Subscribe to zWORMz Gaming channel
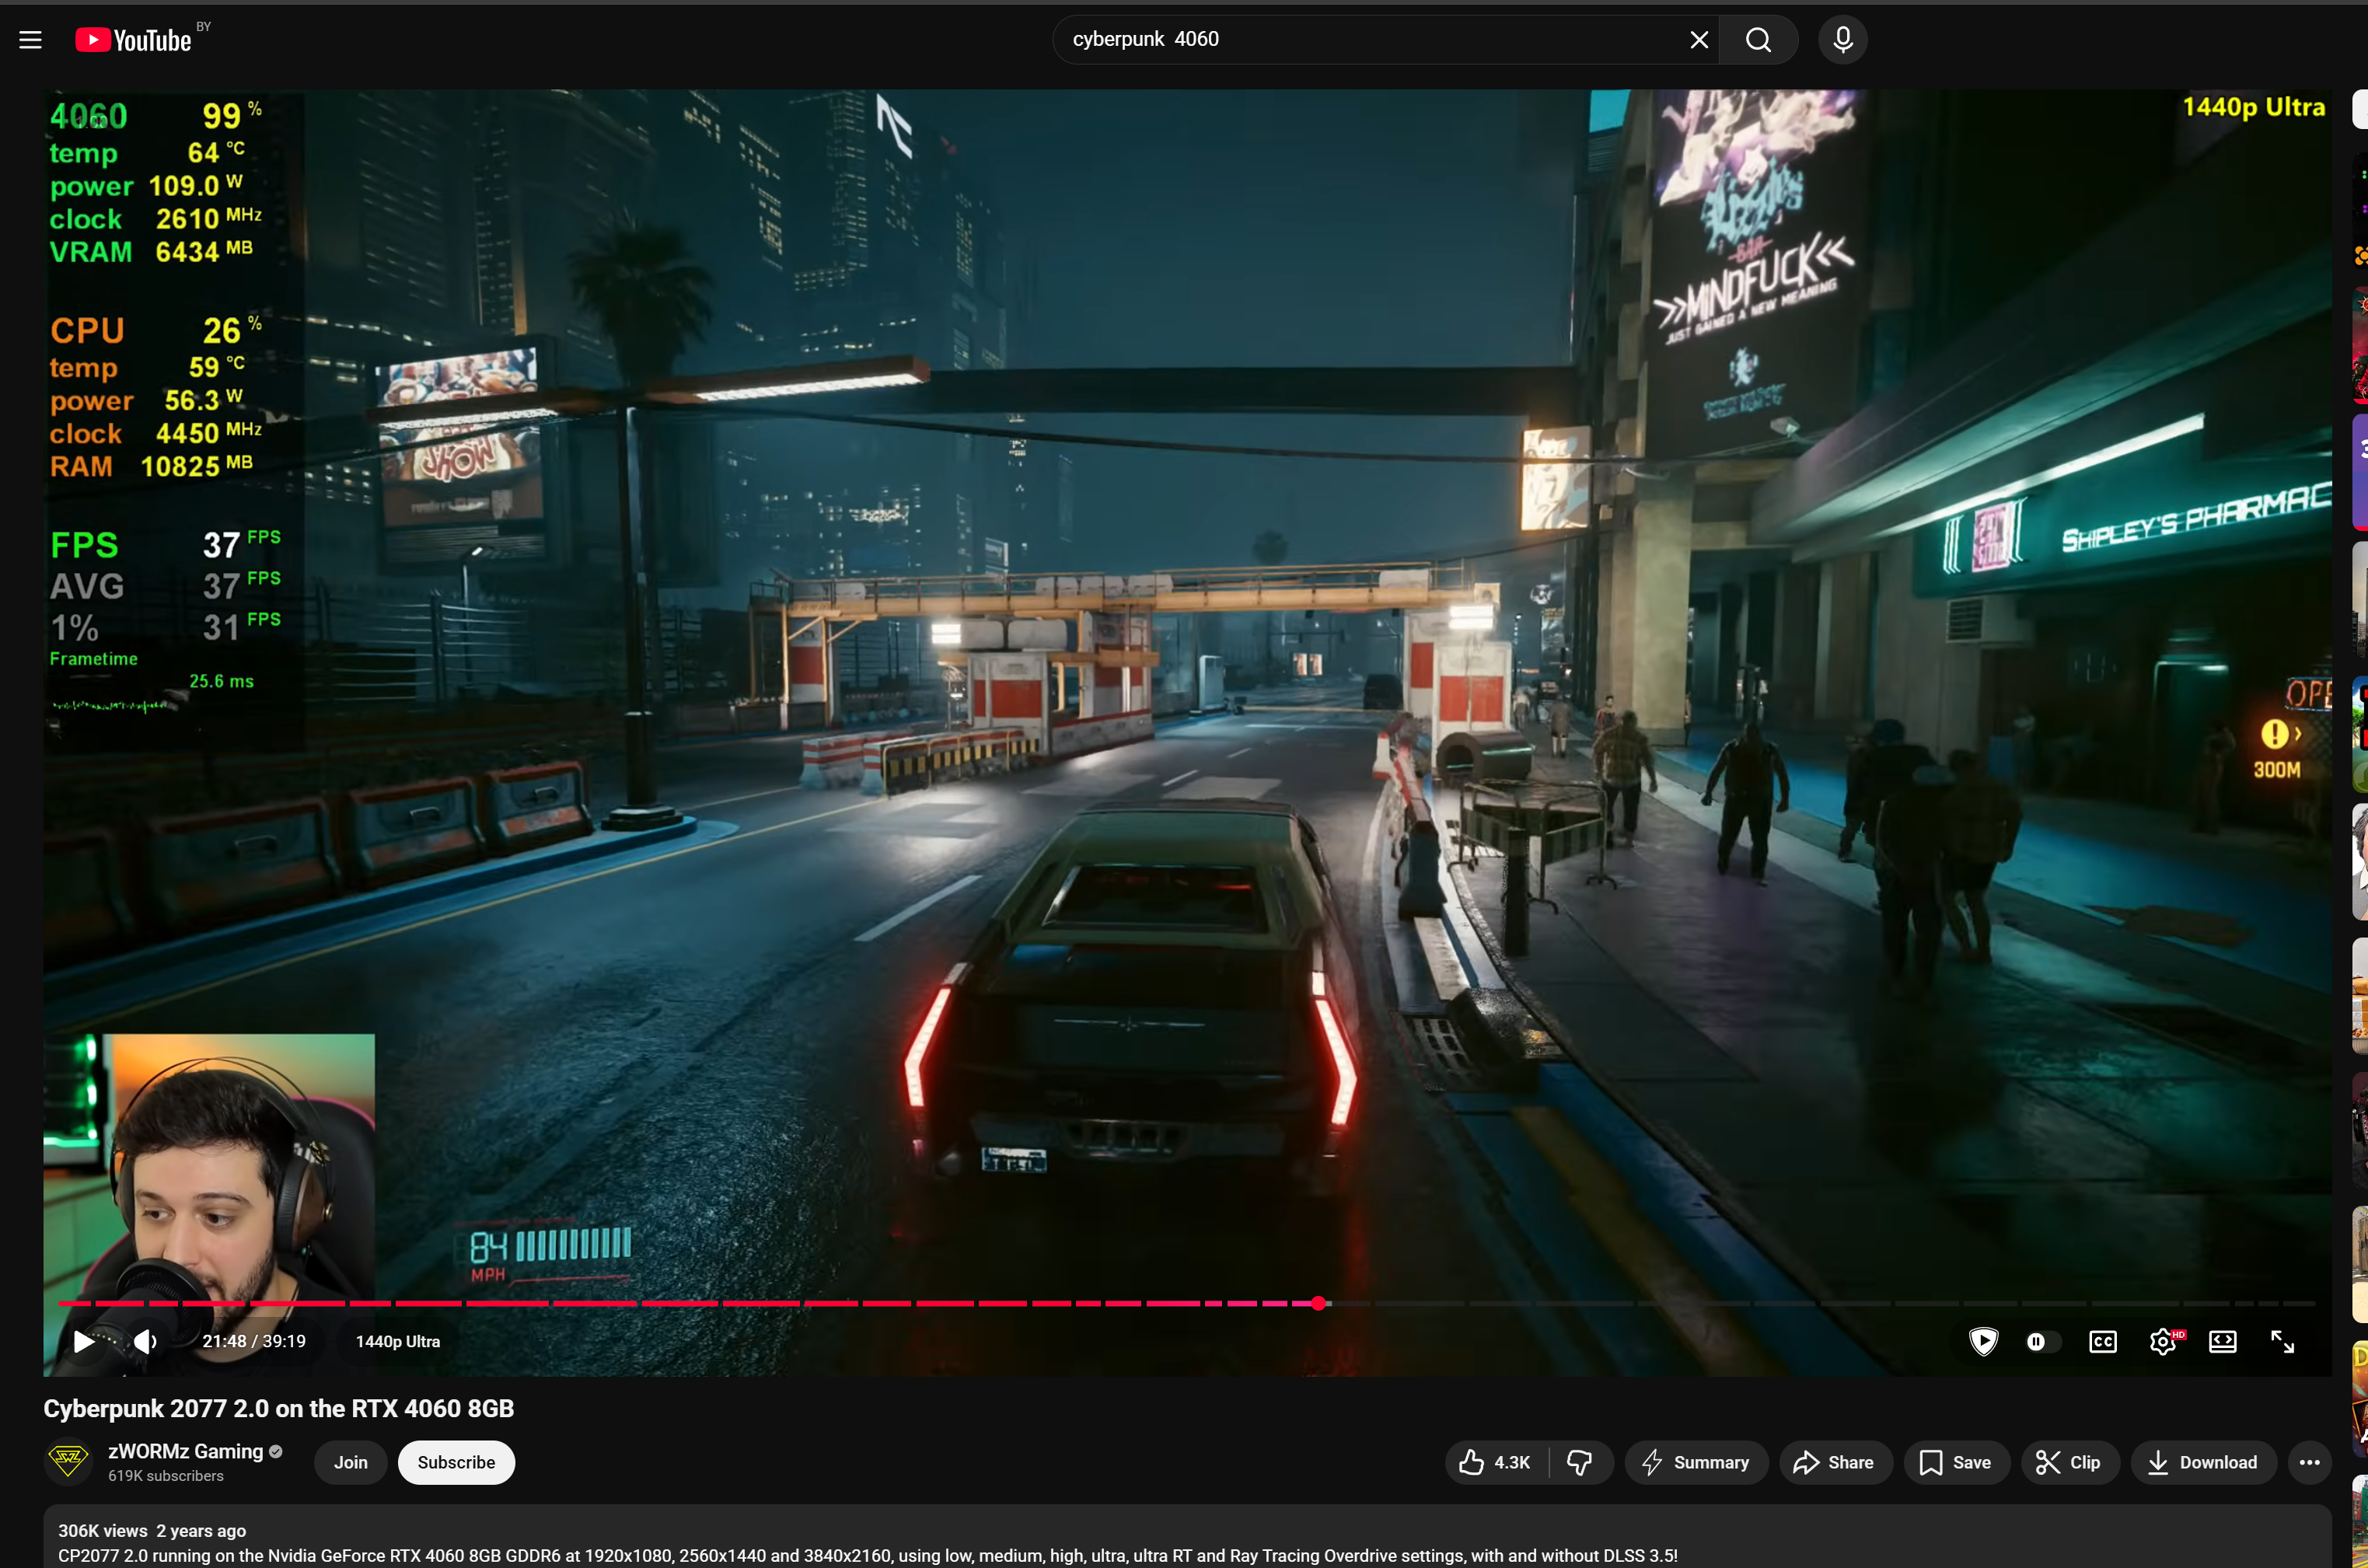 point(456,1462)
